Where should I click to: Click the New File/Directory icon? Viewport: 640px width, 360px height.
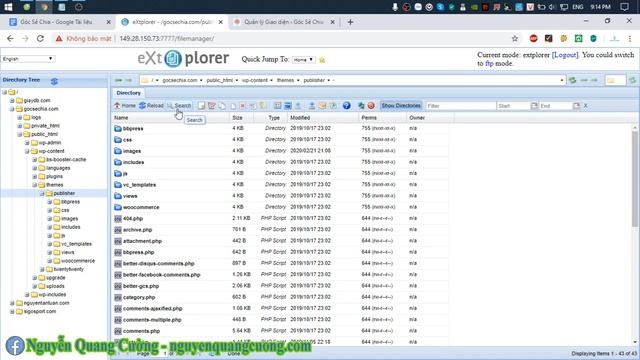coord(202,106)
